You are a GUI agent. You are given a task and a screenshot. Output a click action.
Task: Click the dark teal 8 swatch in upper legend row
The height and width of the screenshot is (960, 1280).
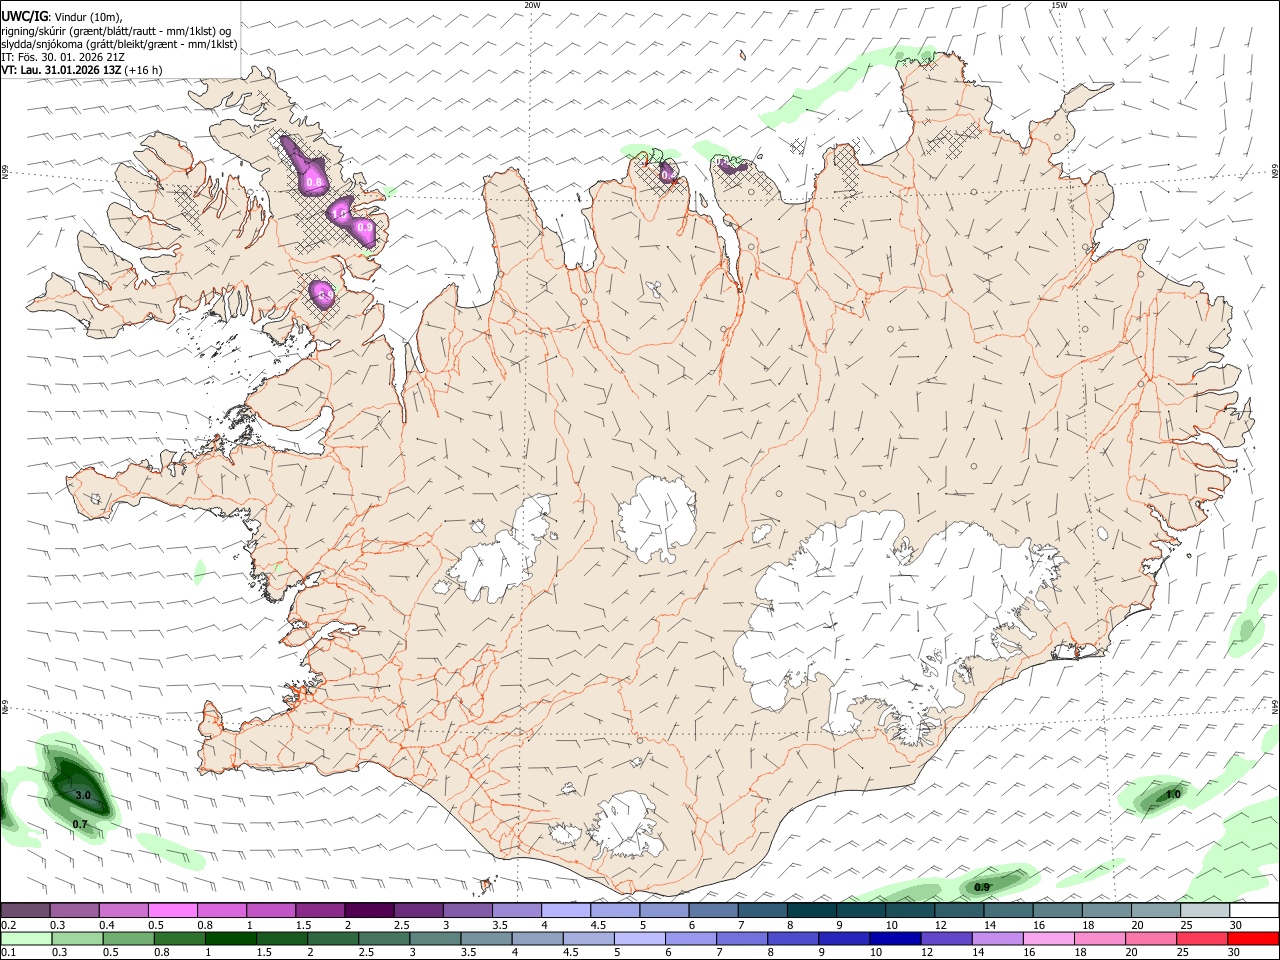[811, 910]
